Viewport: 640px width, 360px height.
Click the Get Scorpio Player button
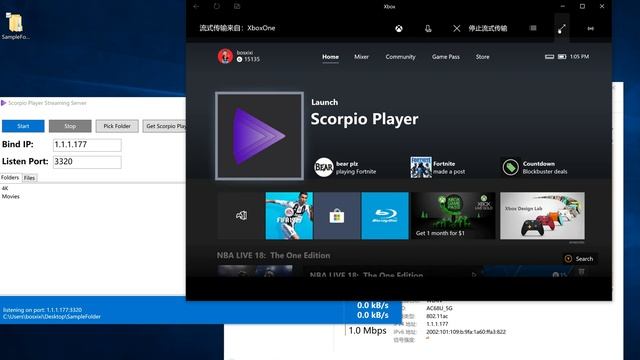tap(164, 126)
